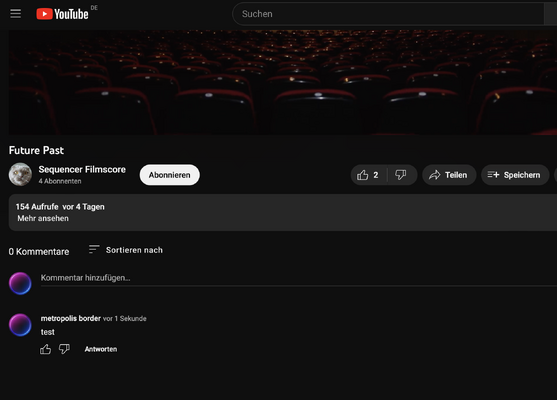The image size is (557, 400).
Task: Dislike the 'test' comment
Action: [64, 349]
